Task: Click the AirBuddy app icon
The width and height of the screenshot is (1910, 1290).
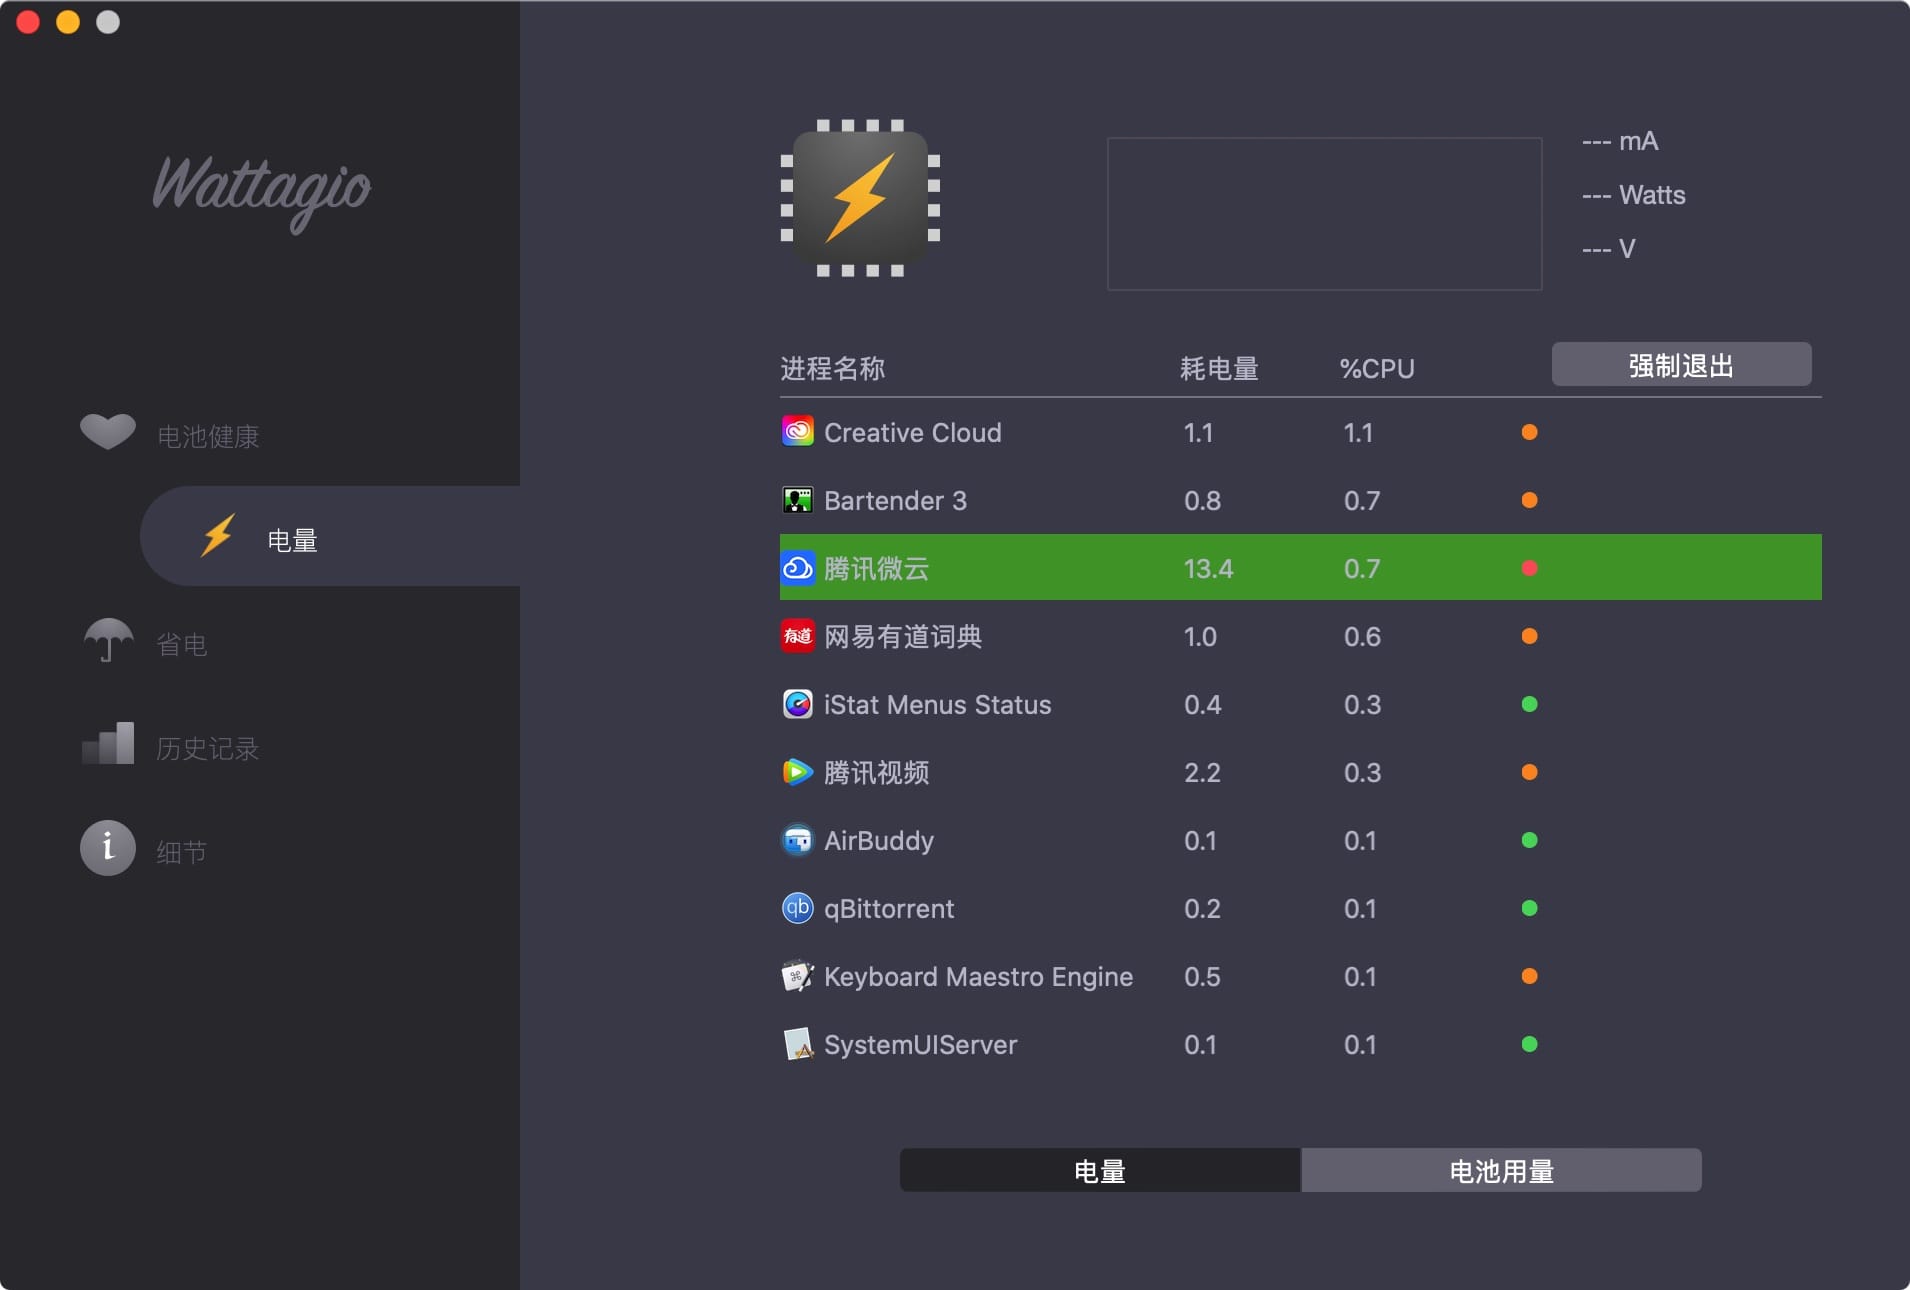Action: tap(797, 840)
